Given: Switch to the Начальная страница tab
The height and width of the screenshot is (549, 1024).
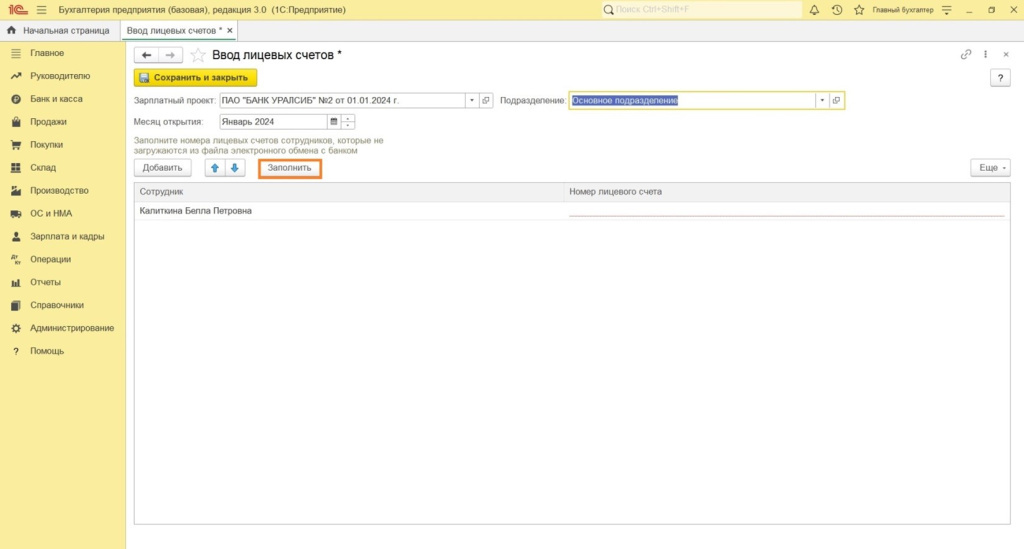Looking at the screenshot, I should click(x=58, y=31).
